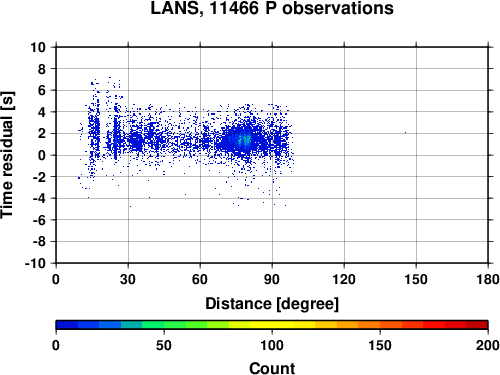This screenshot has height=375, width=500.
Task: Click the plot title 'LANS, 11466 P observations'
Action: (272, 8)
